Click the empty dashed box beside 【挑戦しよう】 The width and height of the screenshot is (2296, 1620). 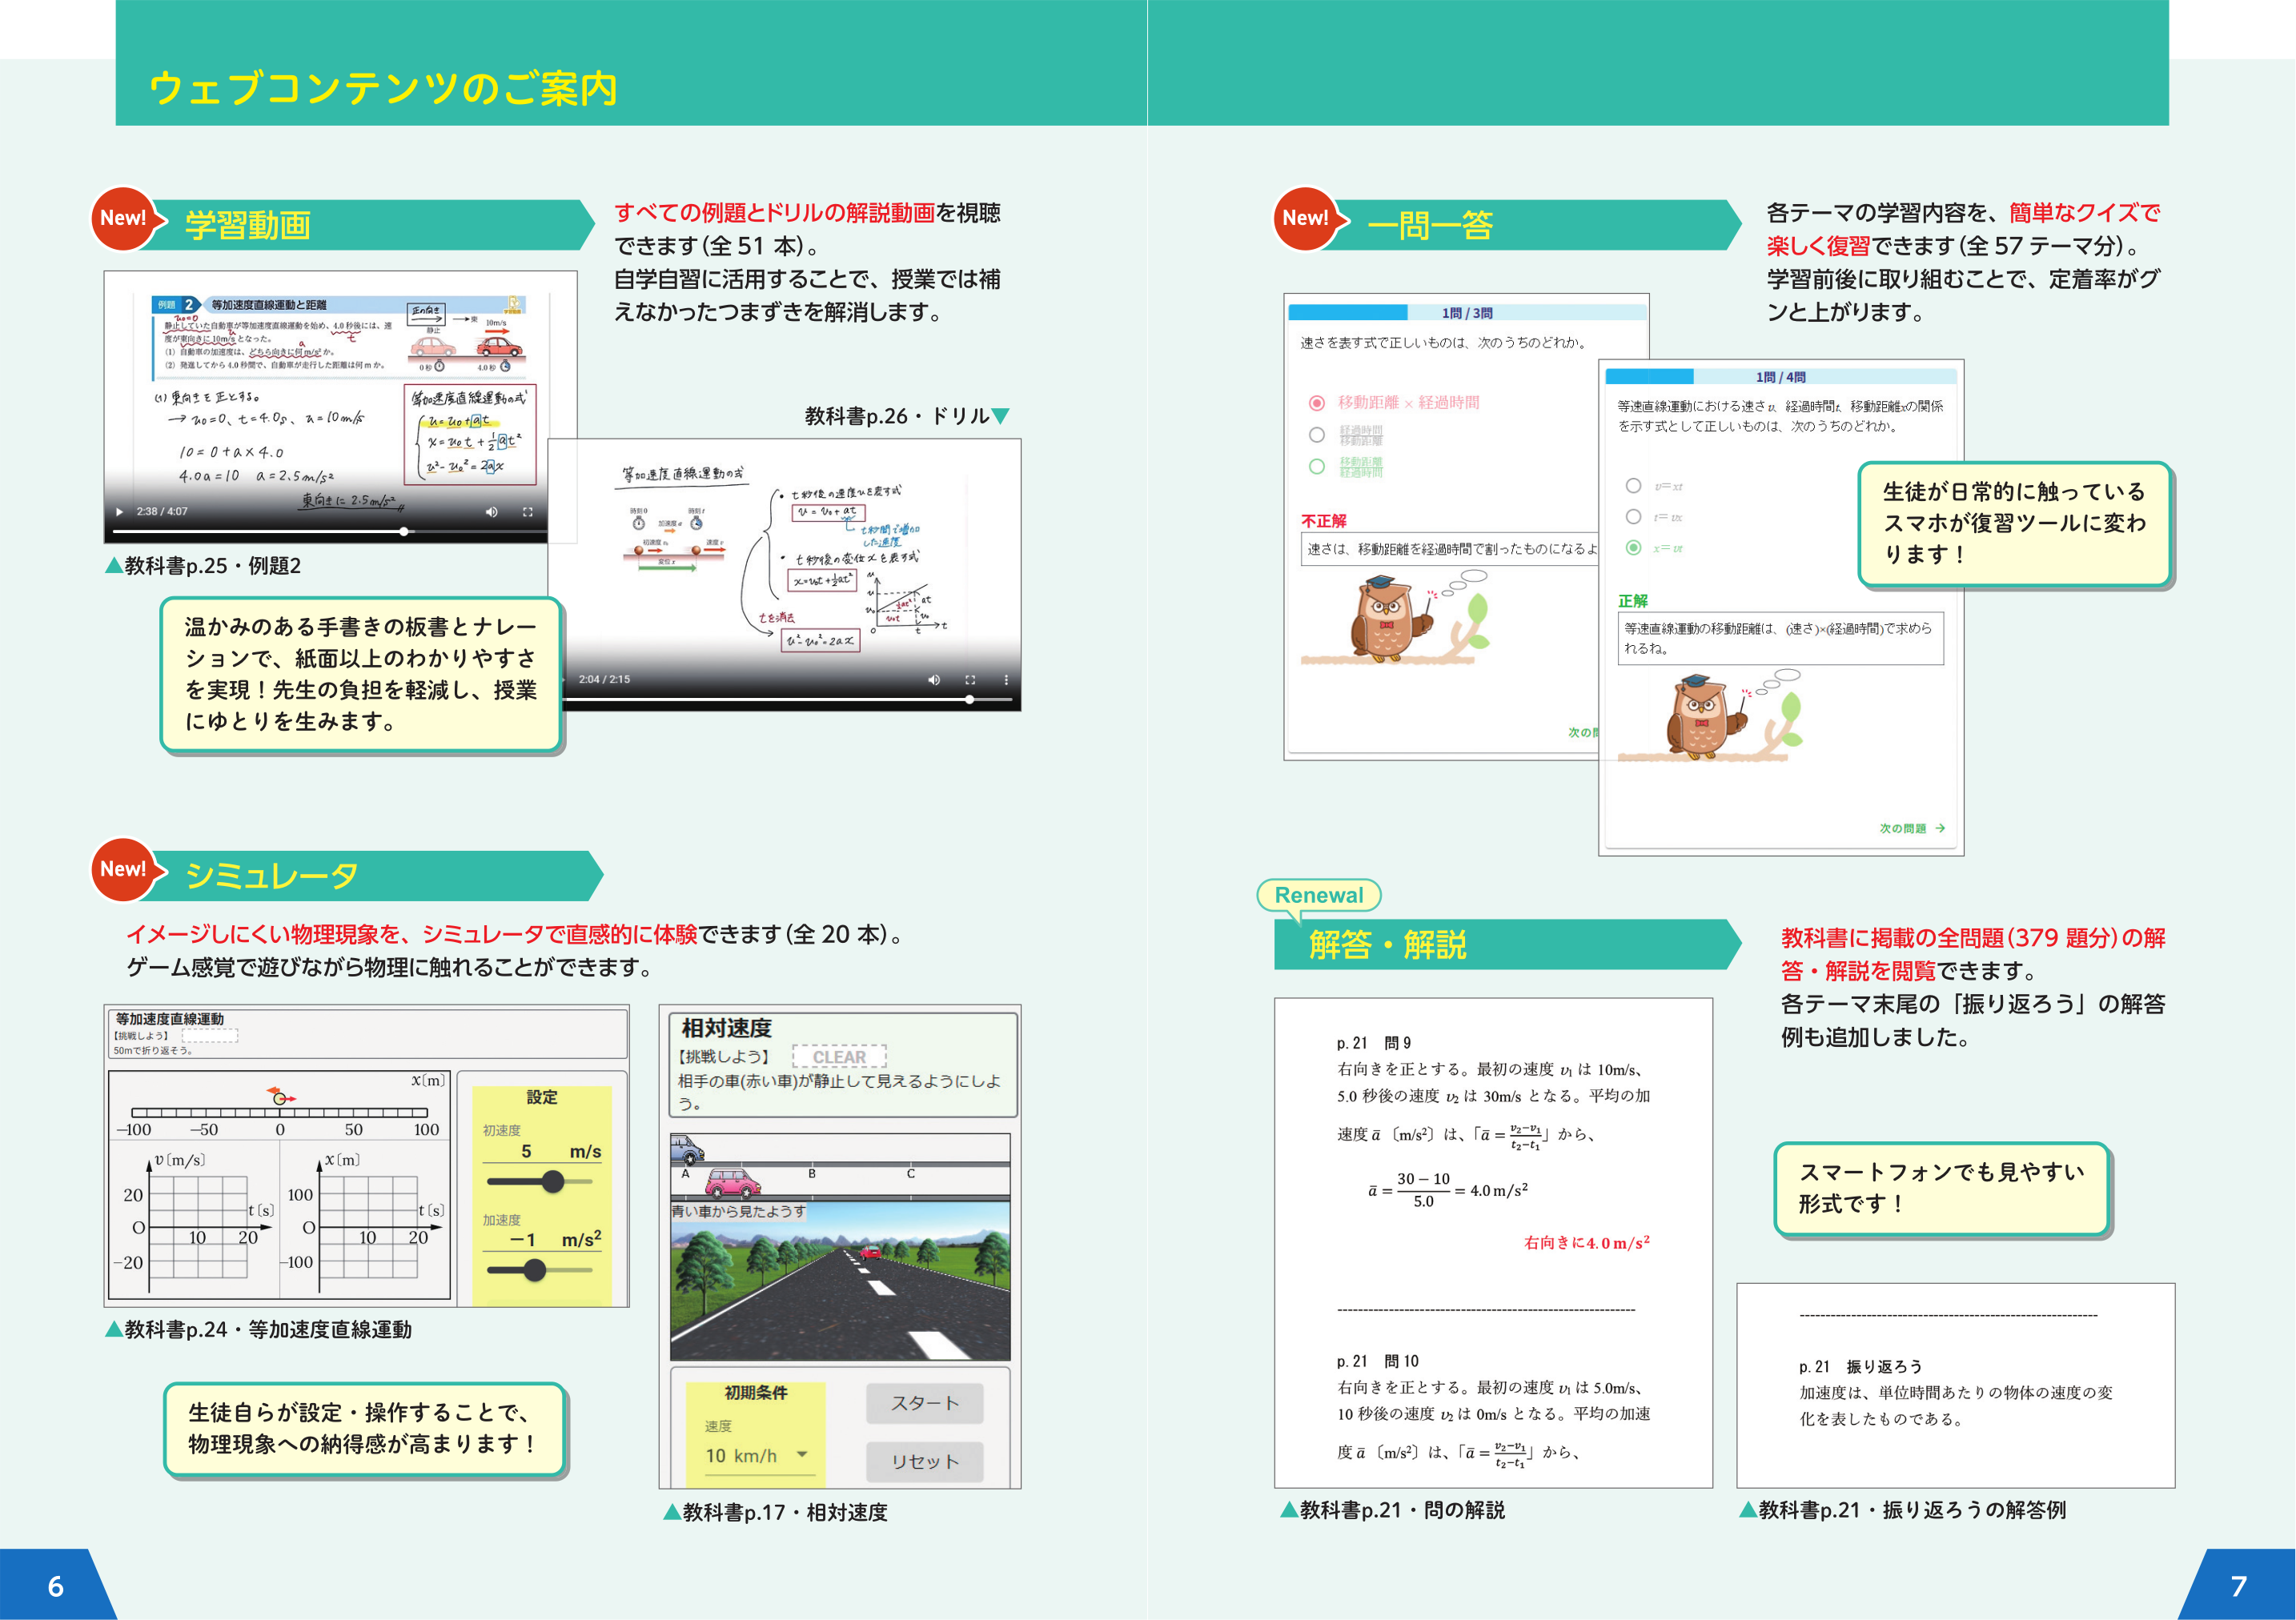(x=210, y=1036)
